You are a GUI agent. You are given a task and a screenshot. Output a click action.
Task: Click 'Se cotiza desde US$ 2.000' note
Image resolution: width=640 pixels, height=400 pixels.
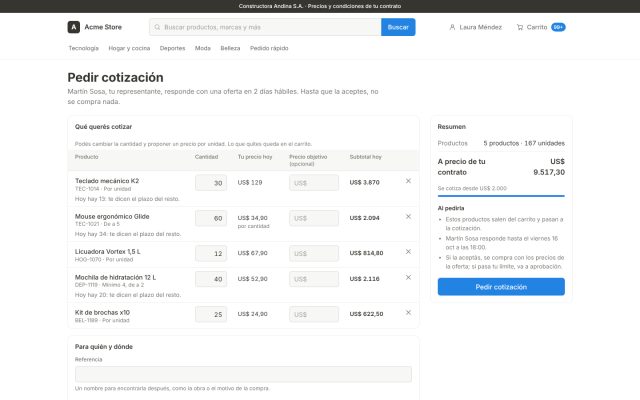[x=472, y=188]
